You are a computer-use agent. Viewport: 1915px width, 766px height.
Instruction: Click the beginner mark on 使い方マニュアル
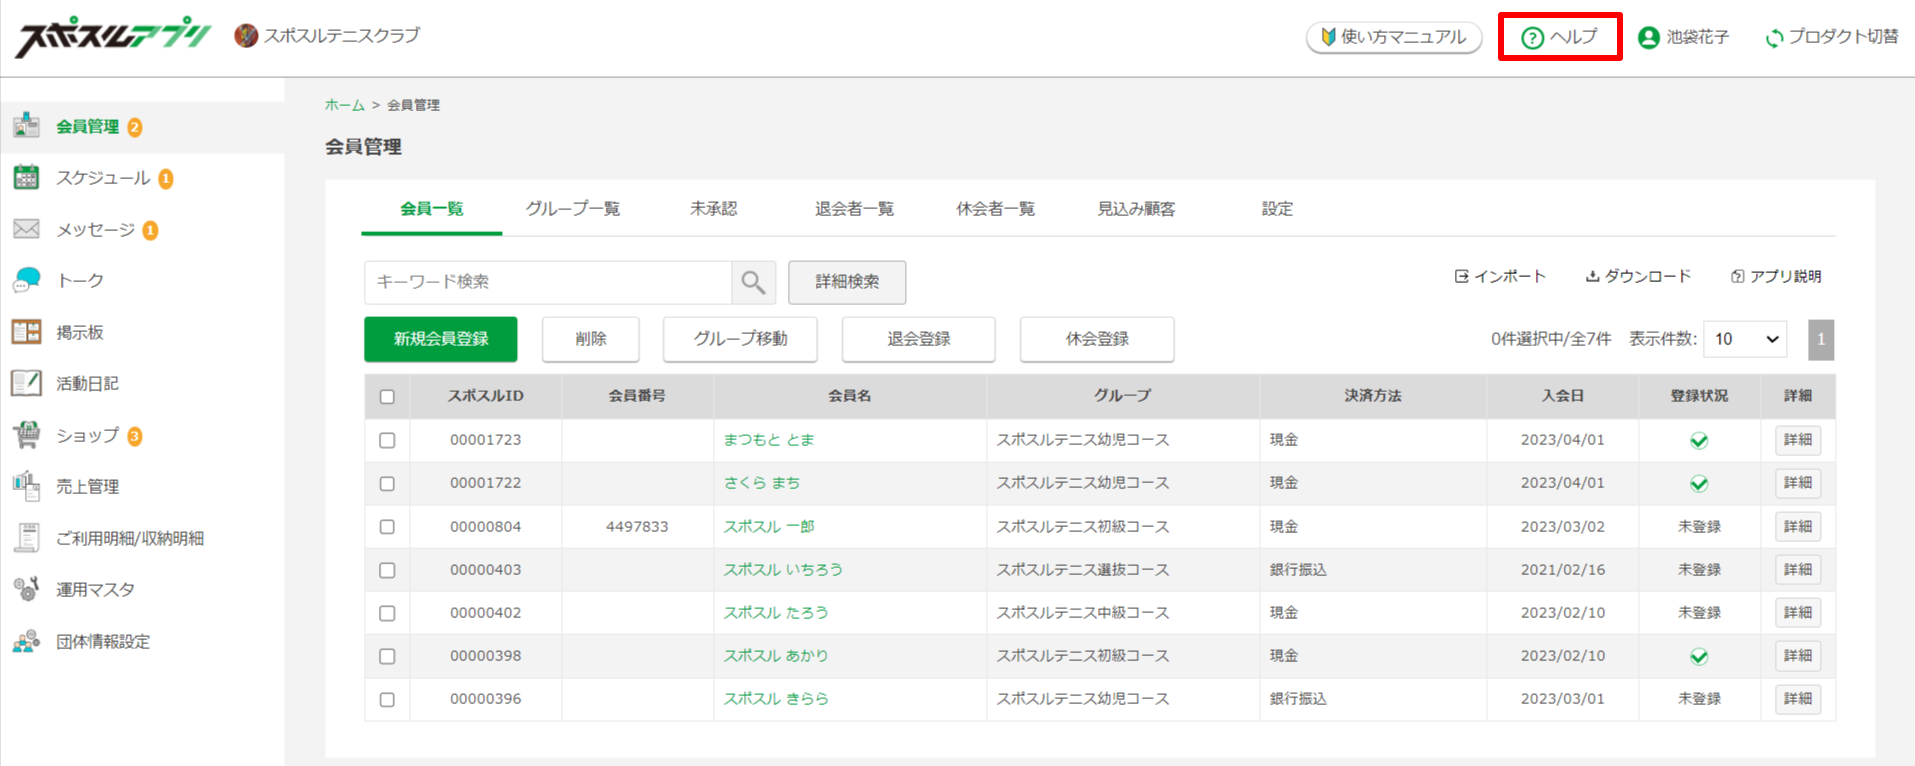pos(1328,37)
